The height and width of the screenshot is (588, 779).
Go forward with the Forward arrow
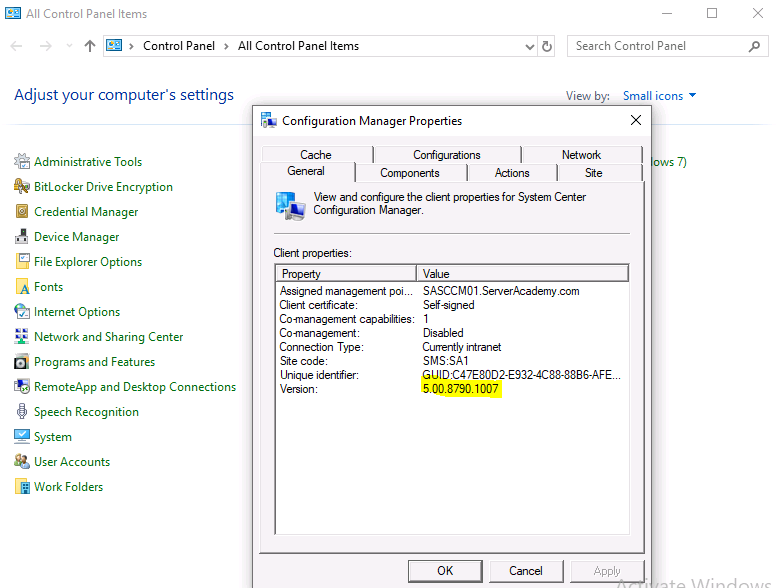(46, 46)
